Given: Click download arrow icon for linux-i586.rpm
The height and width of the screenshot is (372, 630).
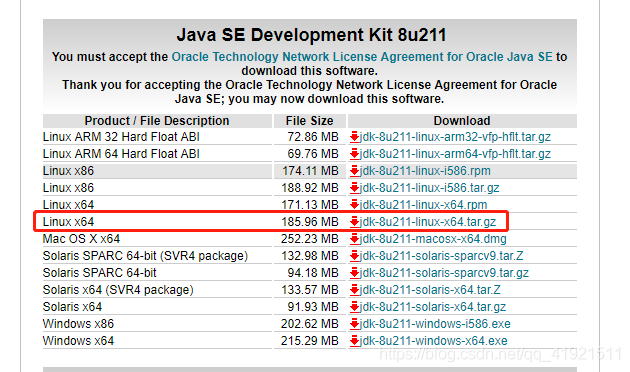Looking at the screenshot, I should coord(354,171).
